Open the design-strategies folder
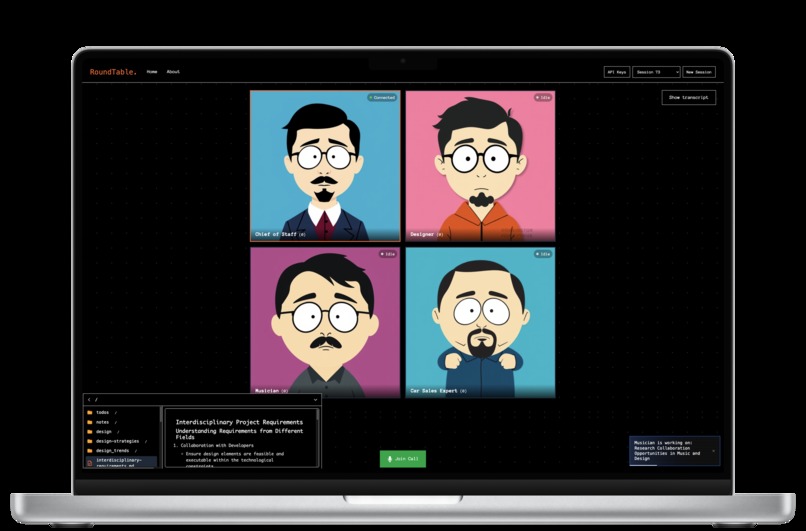This screenshot has width=806, height=531. (121, 441)
